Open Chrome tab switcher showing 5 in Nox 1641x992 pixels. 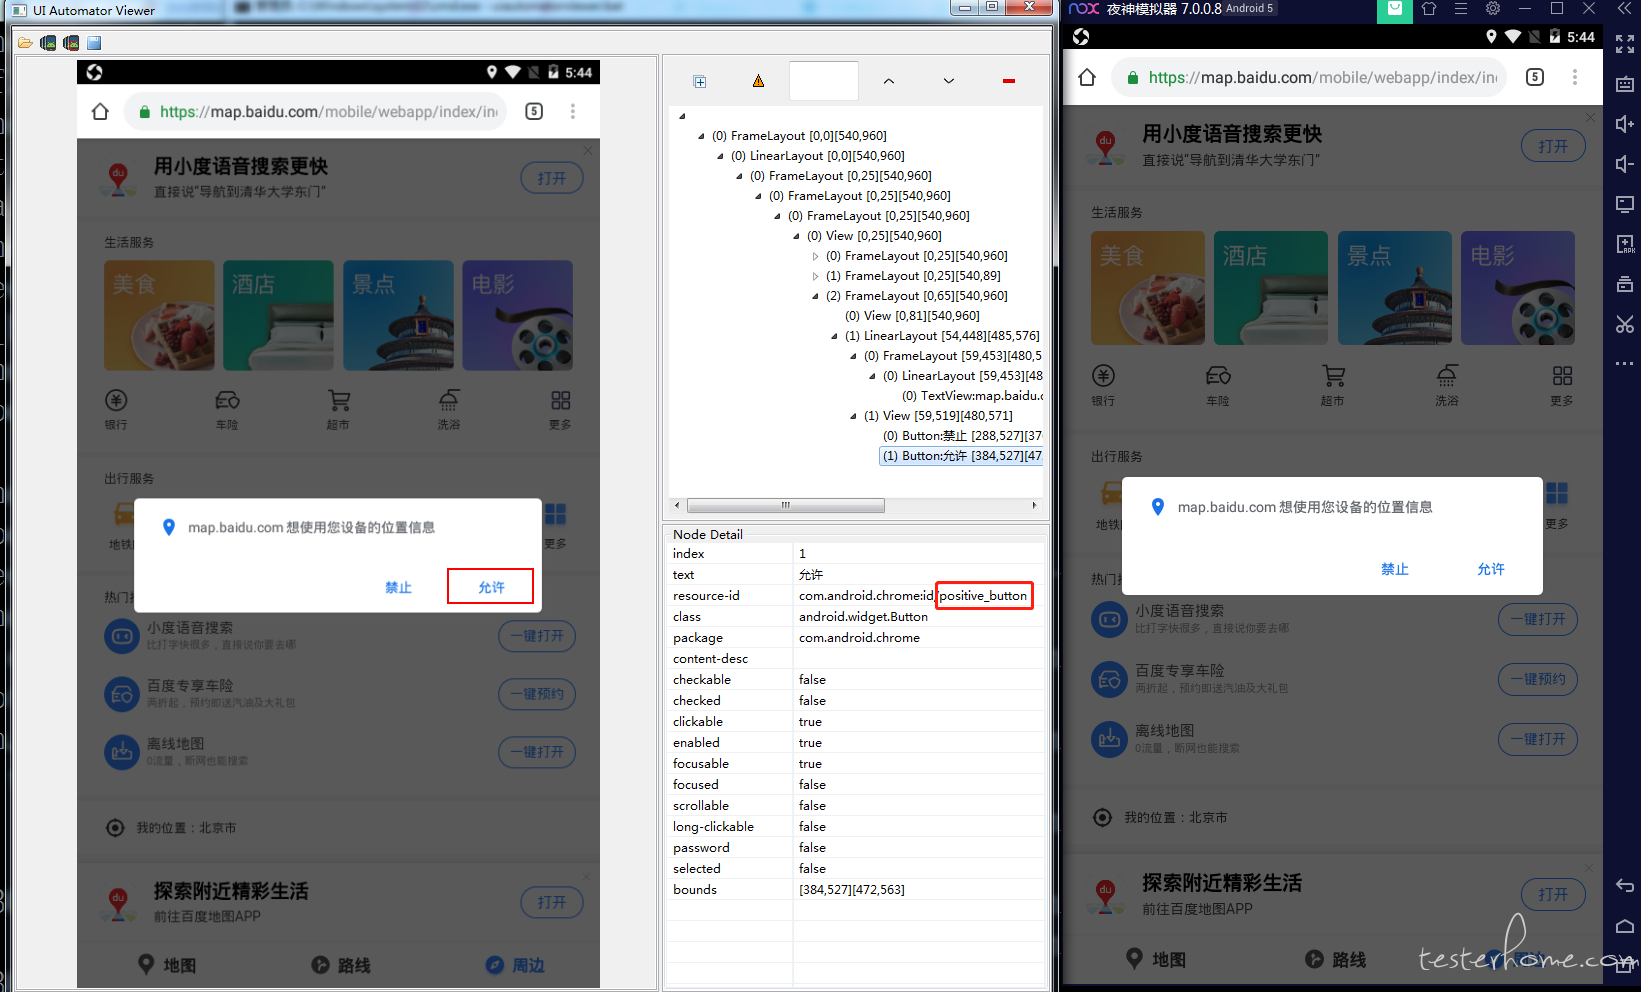pyautogui.click(x=1535, y=77)
